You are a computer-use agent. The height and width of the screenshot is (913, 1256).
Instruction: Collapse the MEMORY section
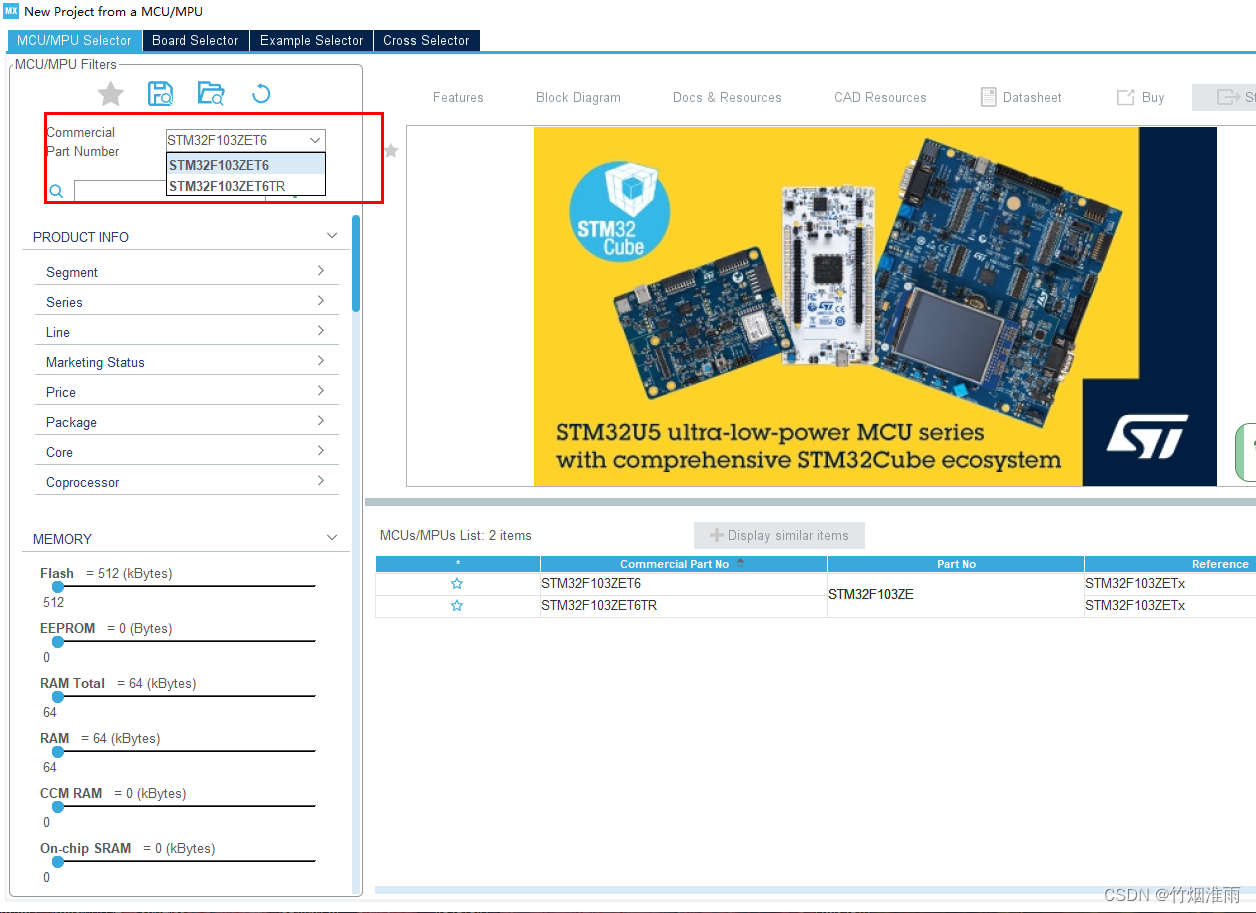[332, 538]
